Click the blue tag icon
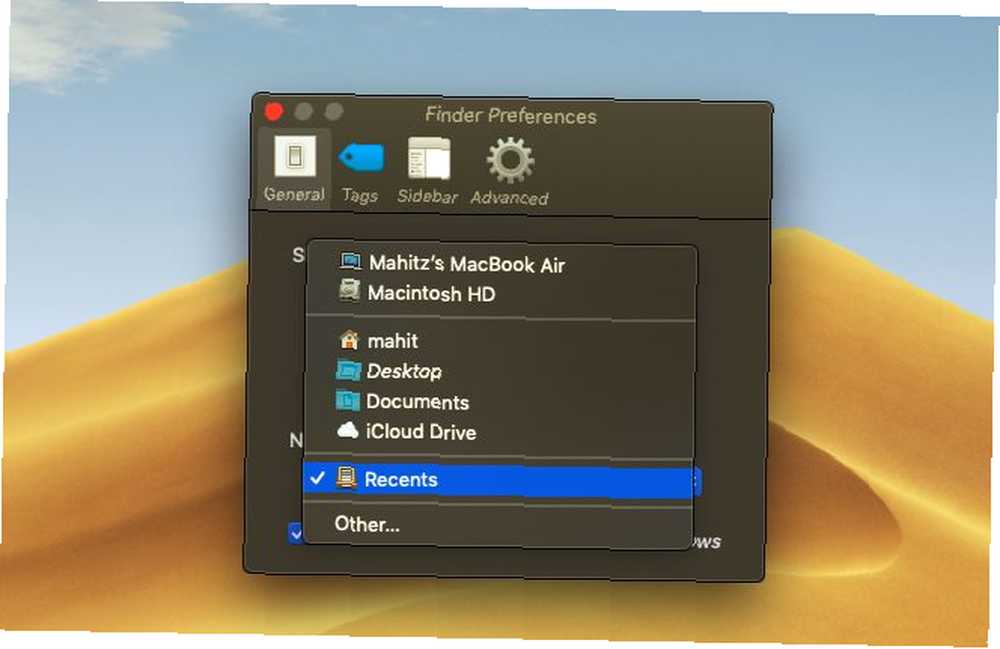This screenshot has height=649, width=1000. coord(361,157)
